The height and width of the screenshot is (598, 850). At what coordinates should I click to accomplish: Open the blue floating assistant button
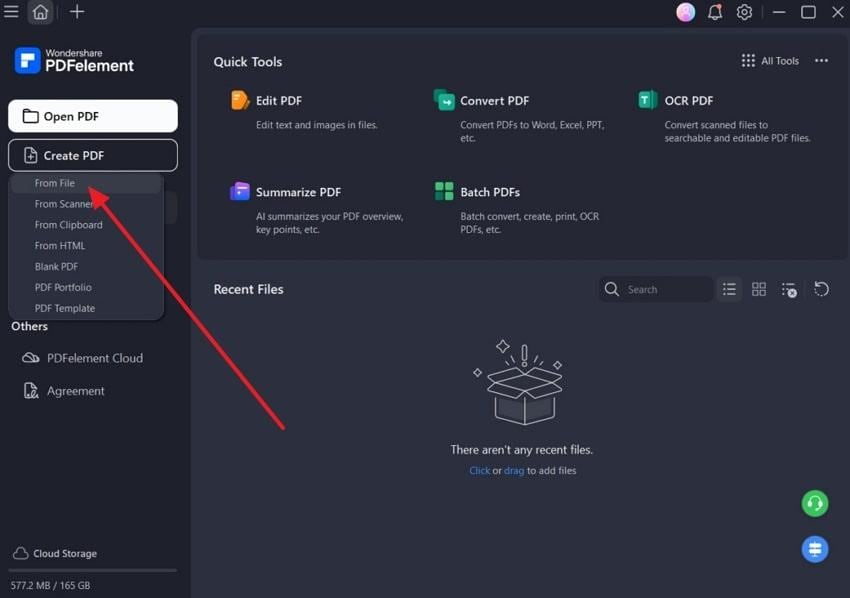click(815, 549)
